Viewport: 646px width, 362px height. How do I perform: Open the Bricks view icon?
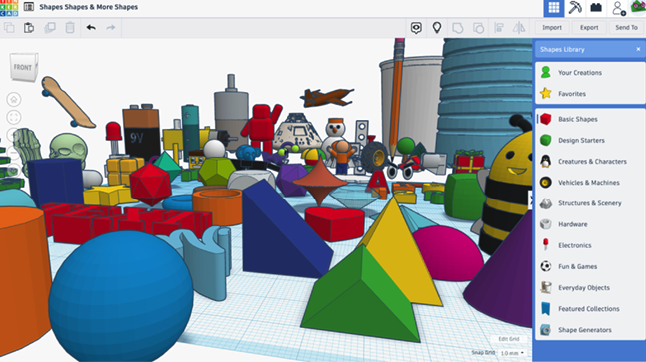pos(596,7)
